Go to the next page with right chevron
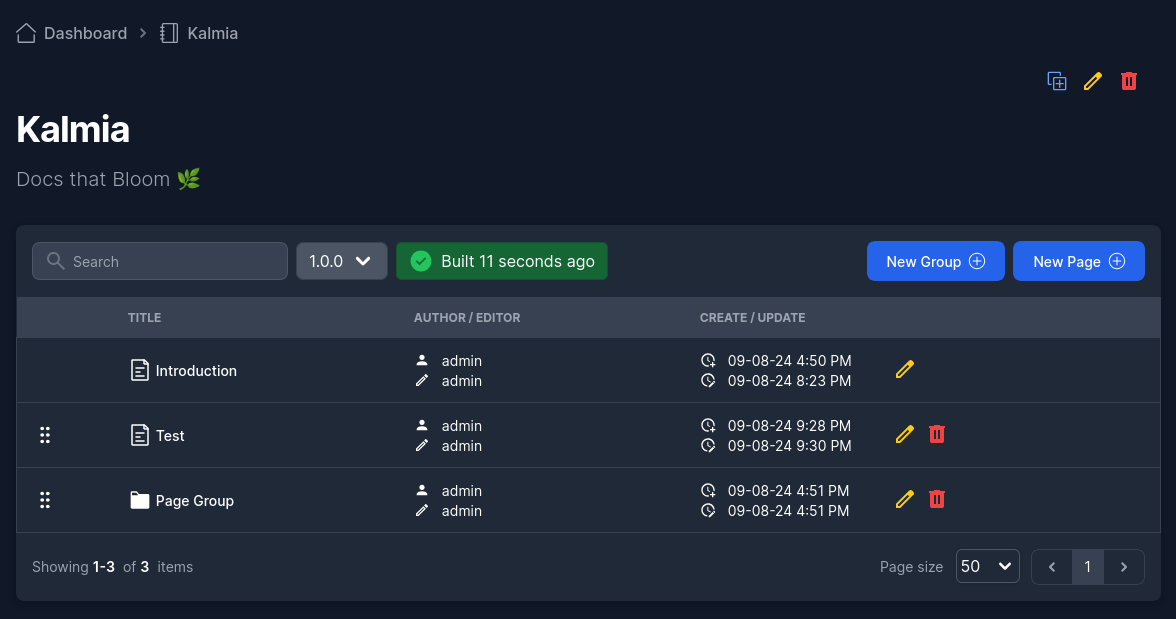The image size is (1176, 619). tap(1124, 567)
